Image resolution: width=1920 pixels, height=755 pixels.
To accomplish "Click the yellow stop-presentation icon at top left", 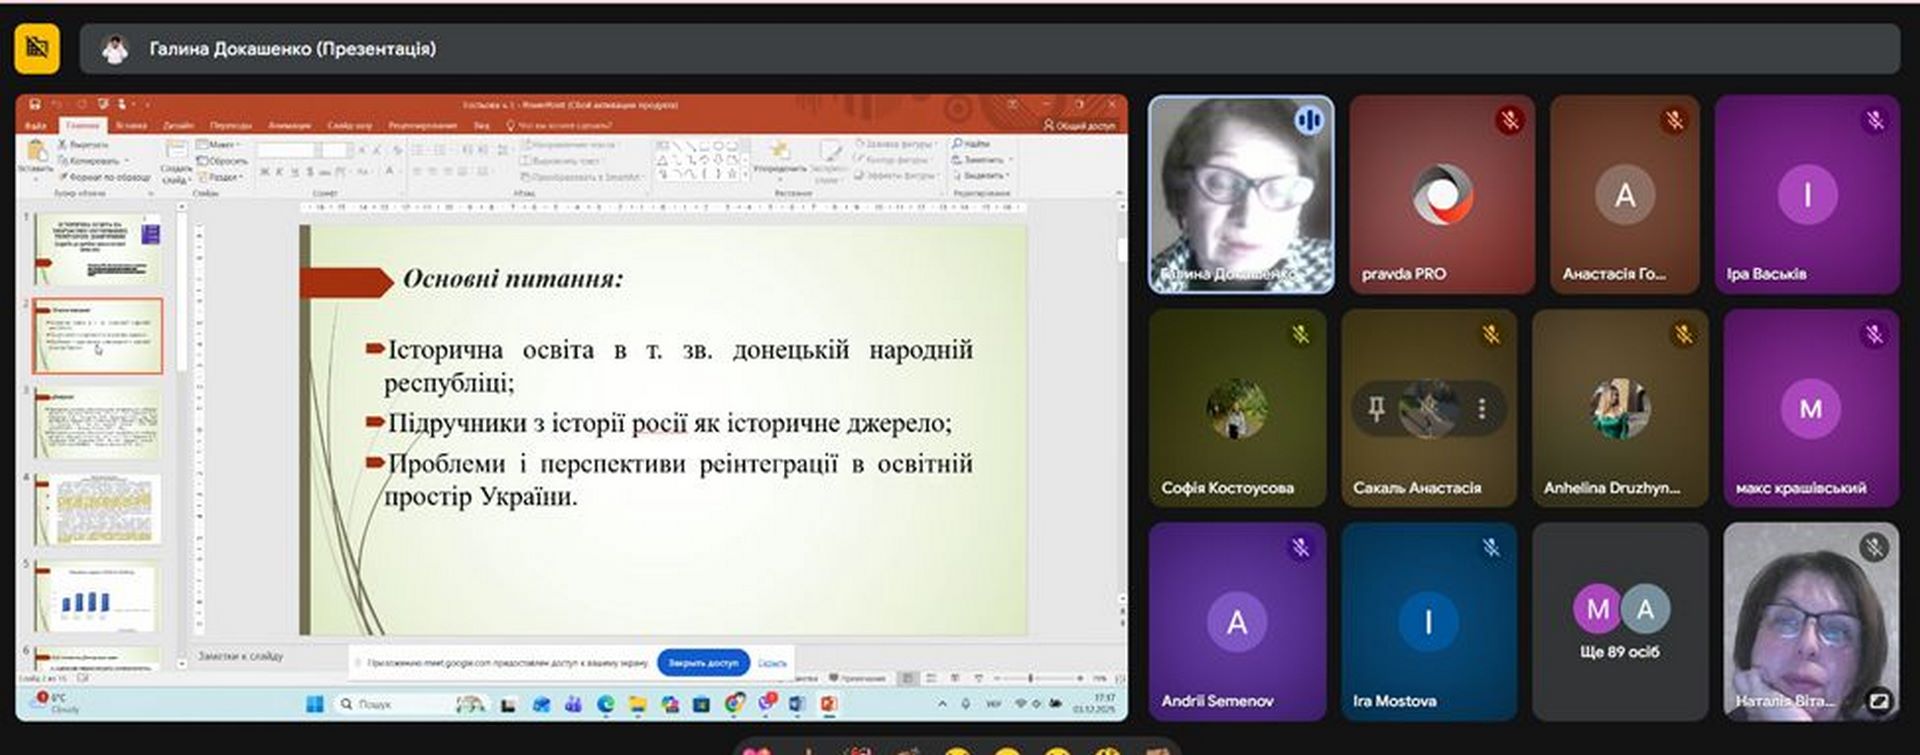I will point(37,48).
